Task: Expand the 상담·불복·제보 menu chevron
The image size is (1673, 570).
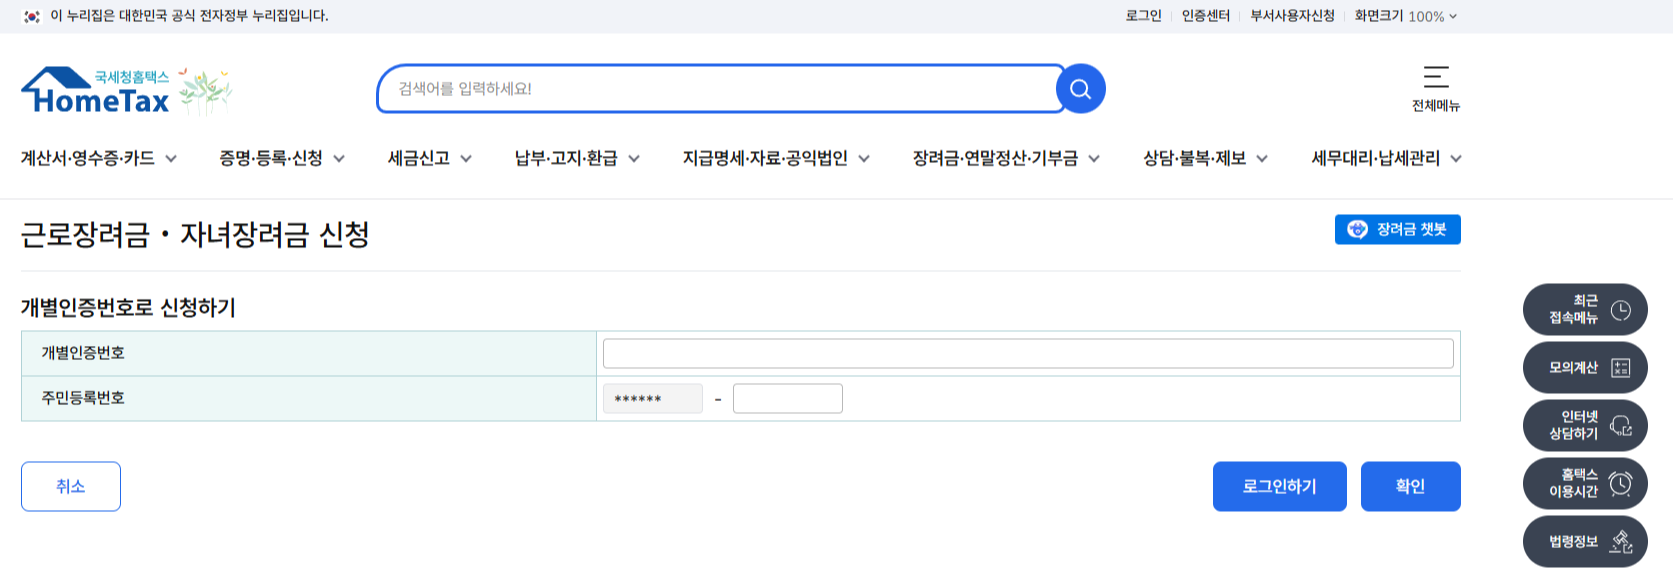Action: tap(1262, 159)
